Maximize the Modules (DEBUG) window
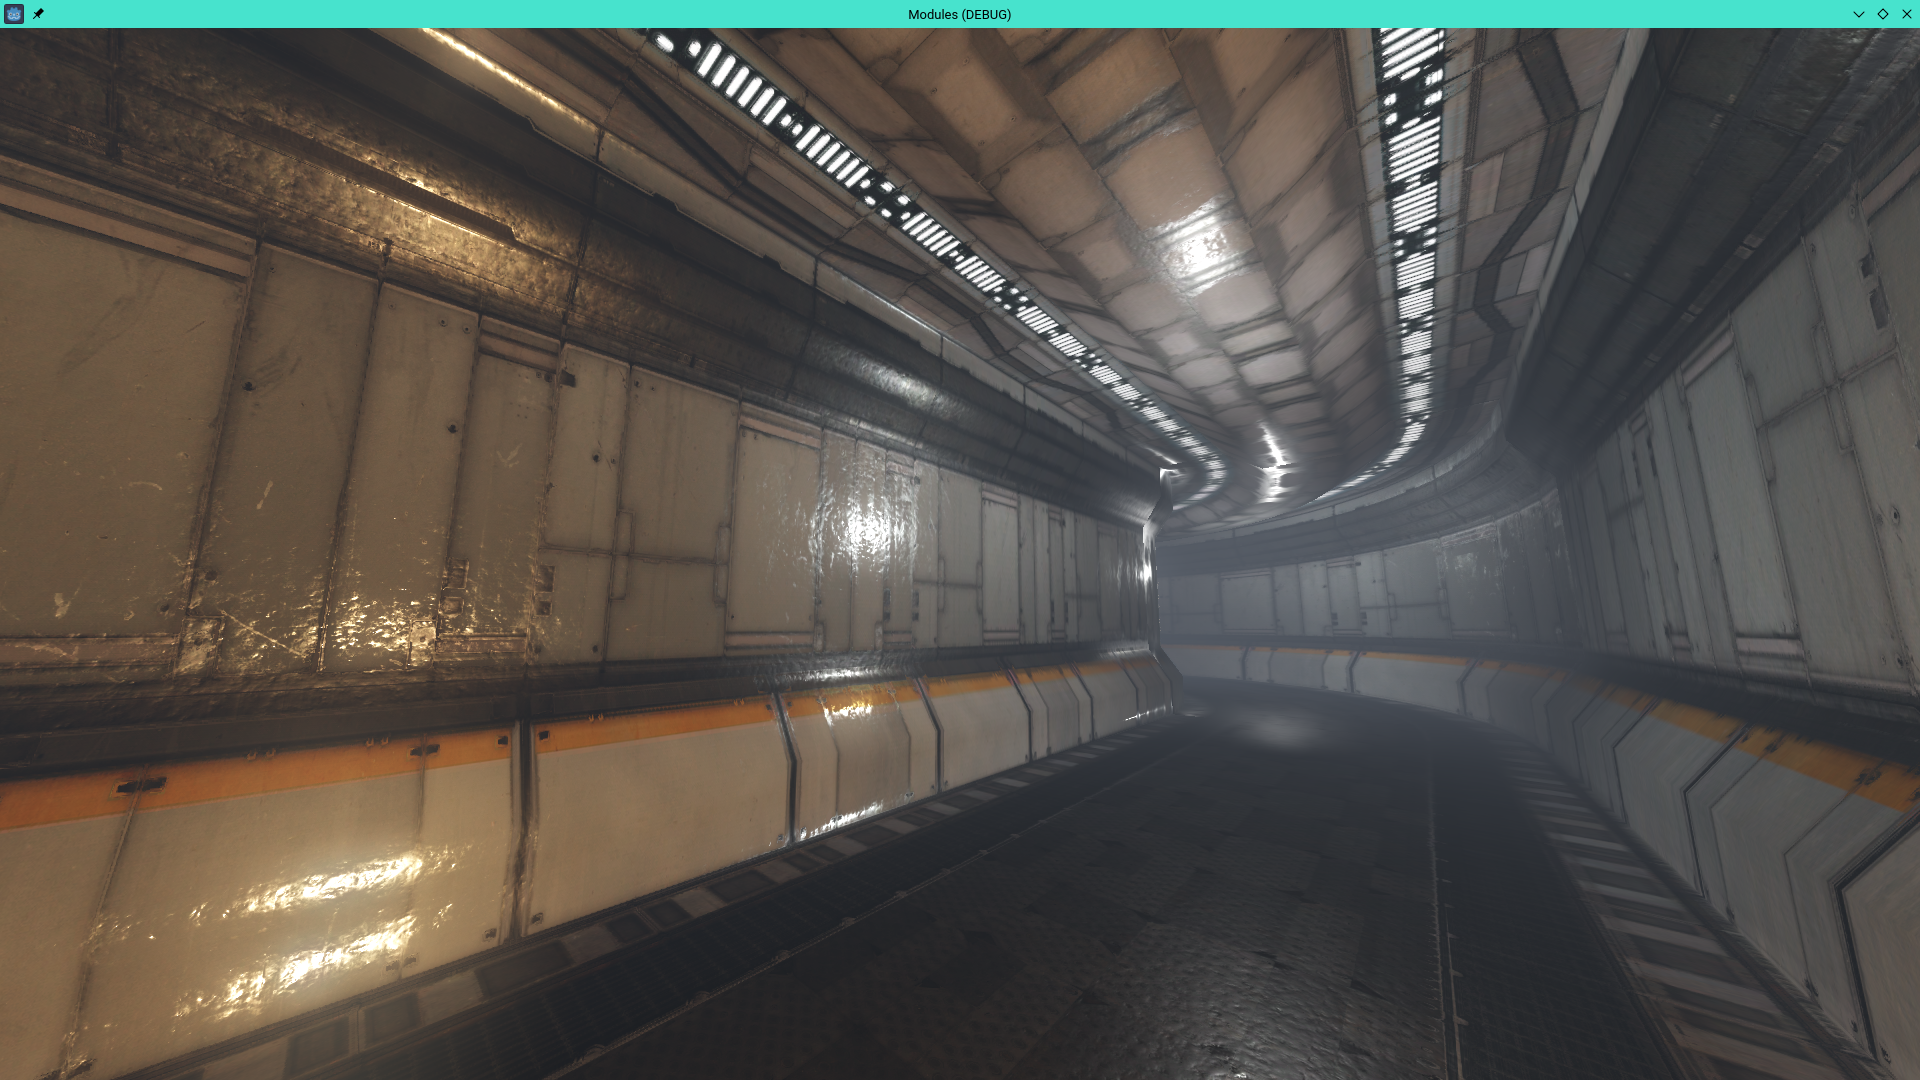1920x1080 pixels. tap(1882, 14)
